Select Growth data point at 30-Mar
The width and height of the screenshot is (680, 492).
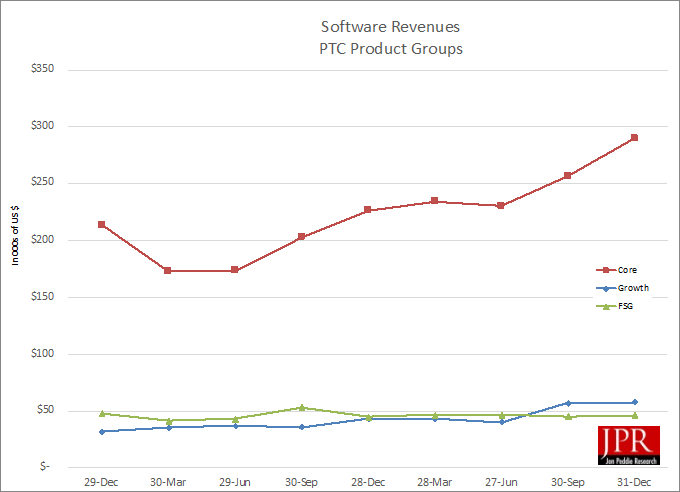[169, 428]
